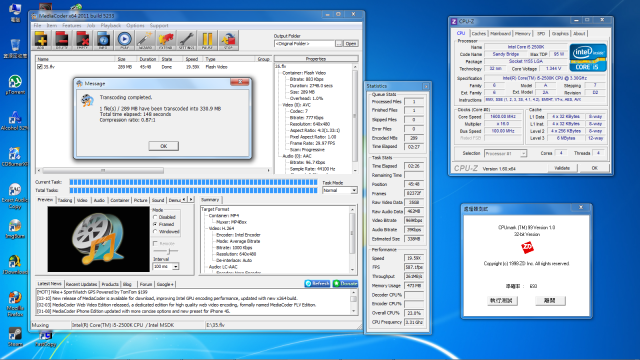The image size is (640, 360).
Task: Click the Donate button
Action: [345, 283]
